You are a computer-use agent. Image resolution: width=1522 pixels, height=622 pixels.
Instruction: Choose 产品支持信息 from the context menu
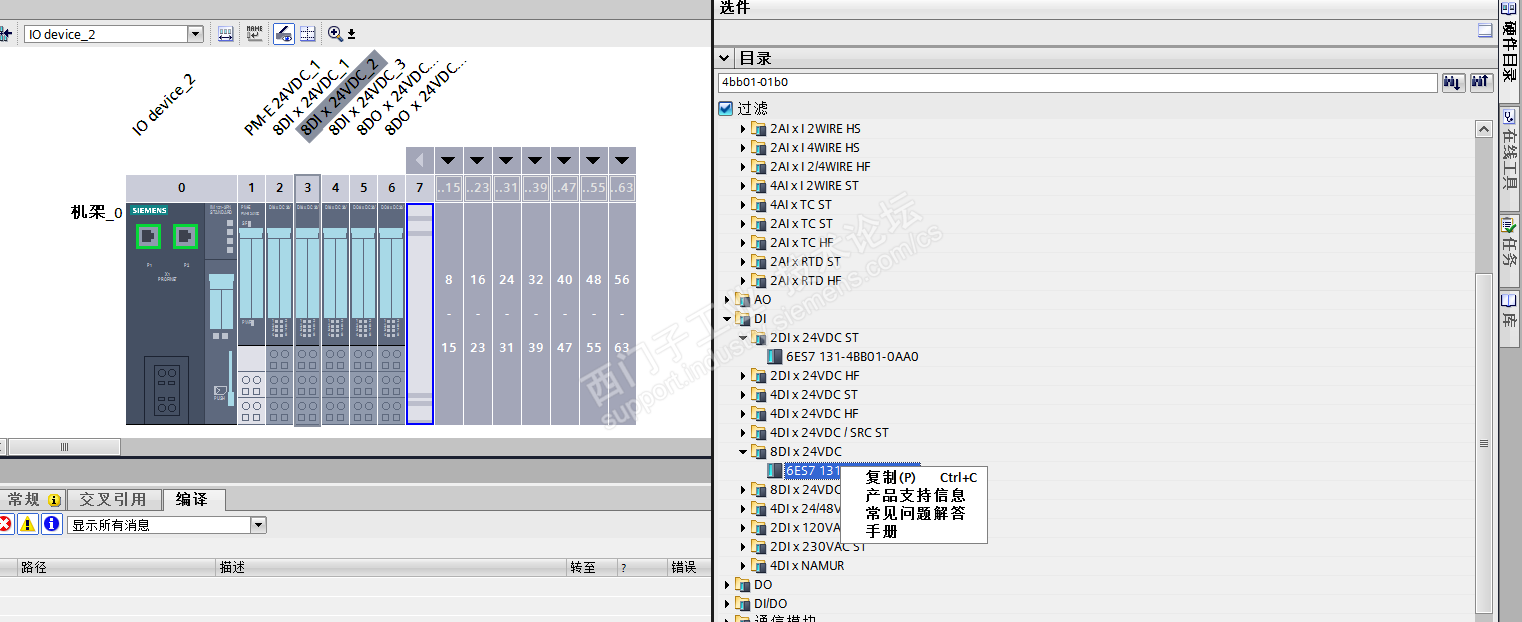tap(913, 496)
